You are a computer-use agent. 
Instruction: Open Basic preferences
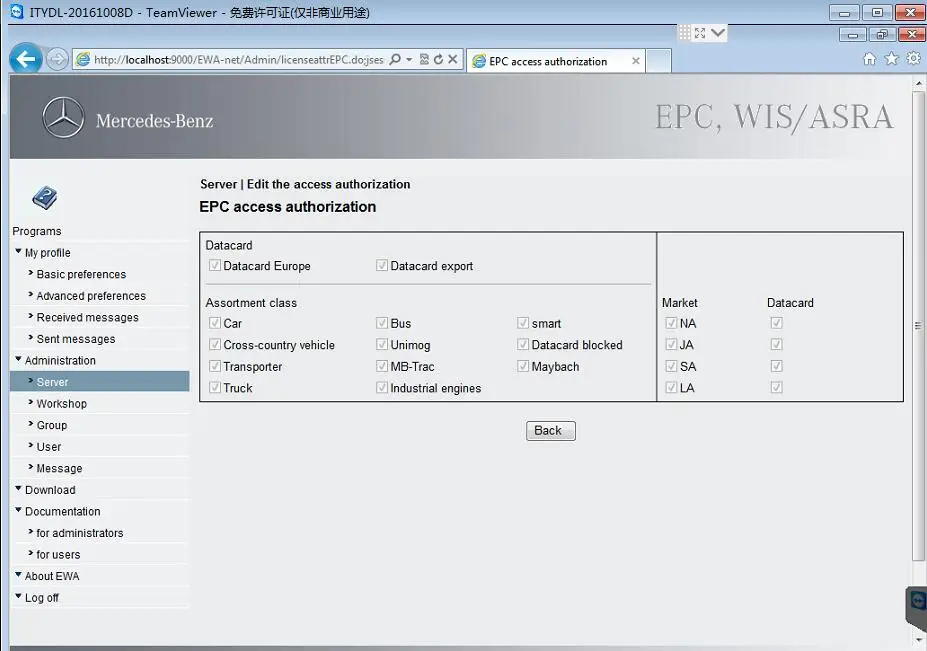click(x=81, y=274)
